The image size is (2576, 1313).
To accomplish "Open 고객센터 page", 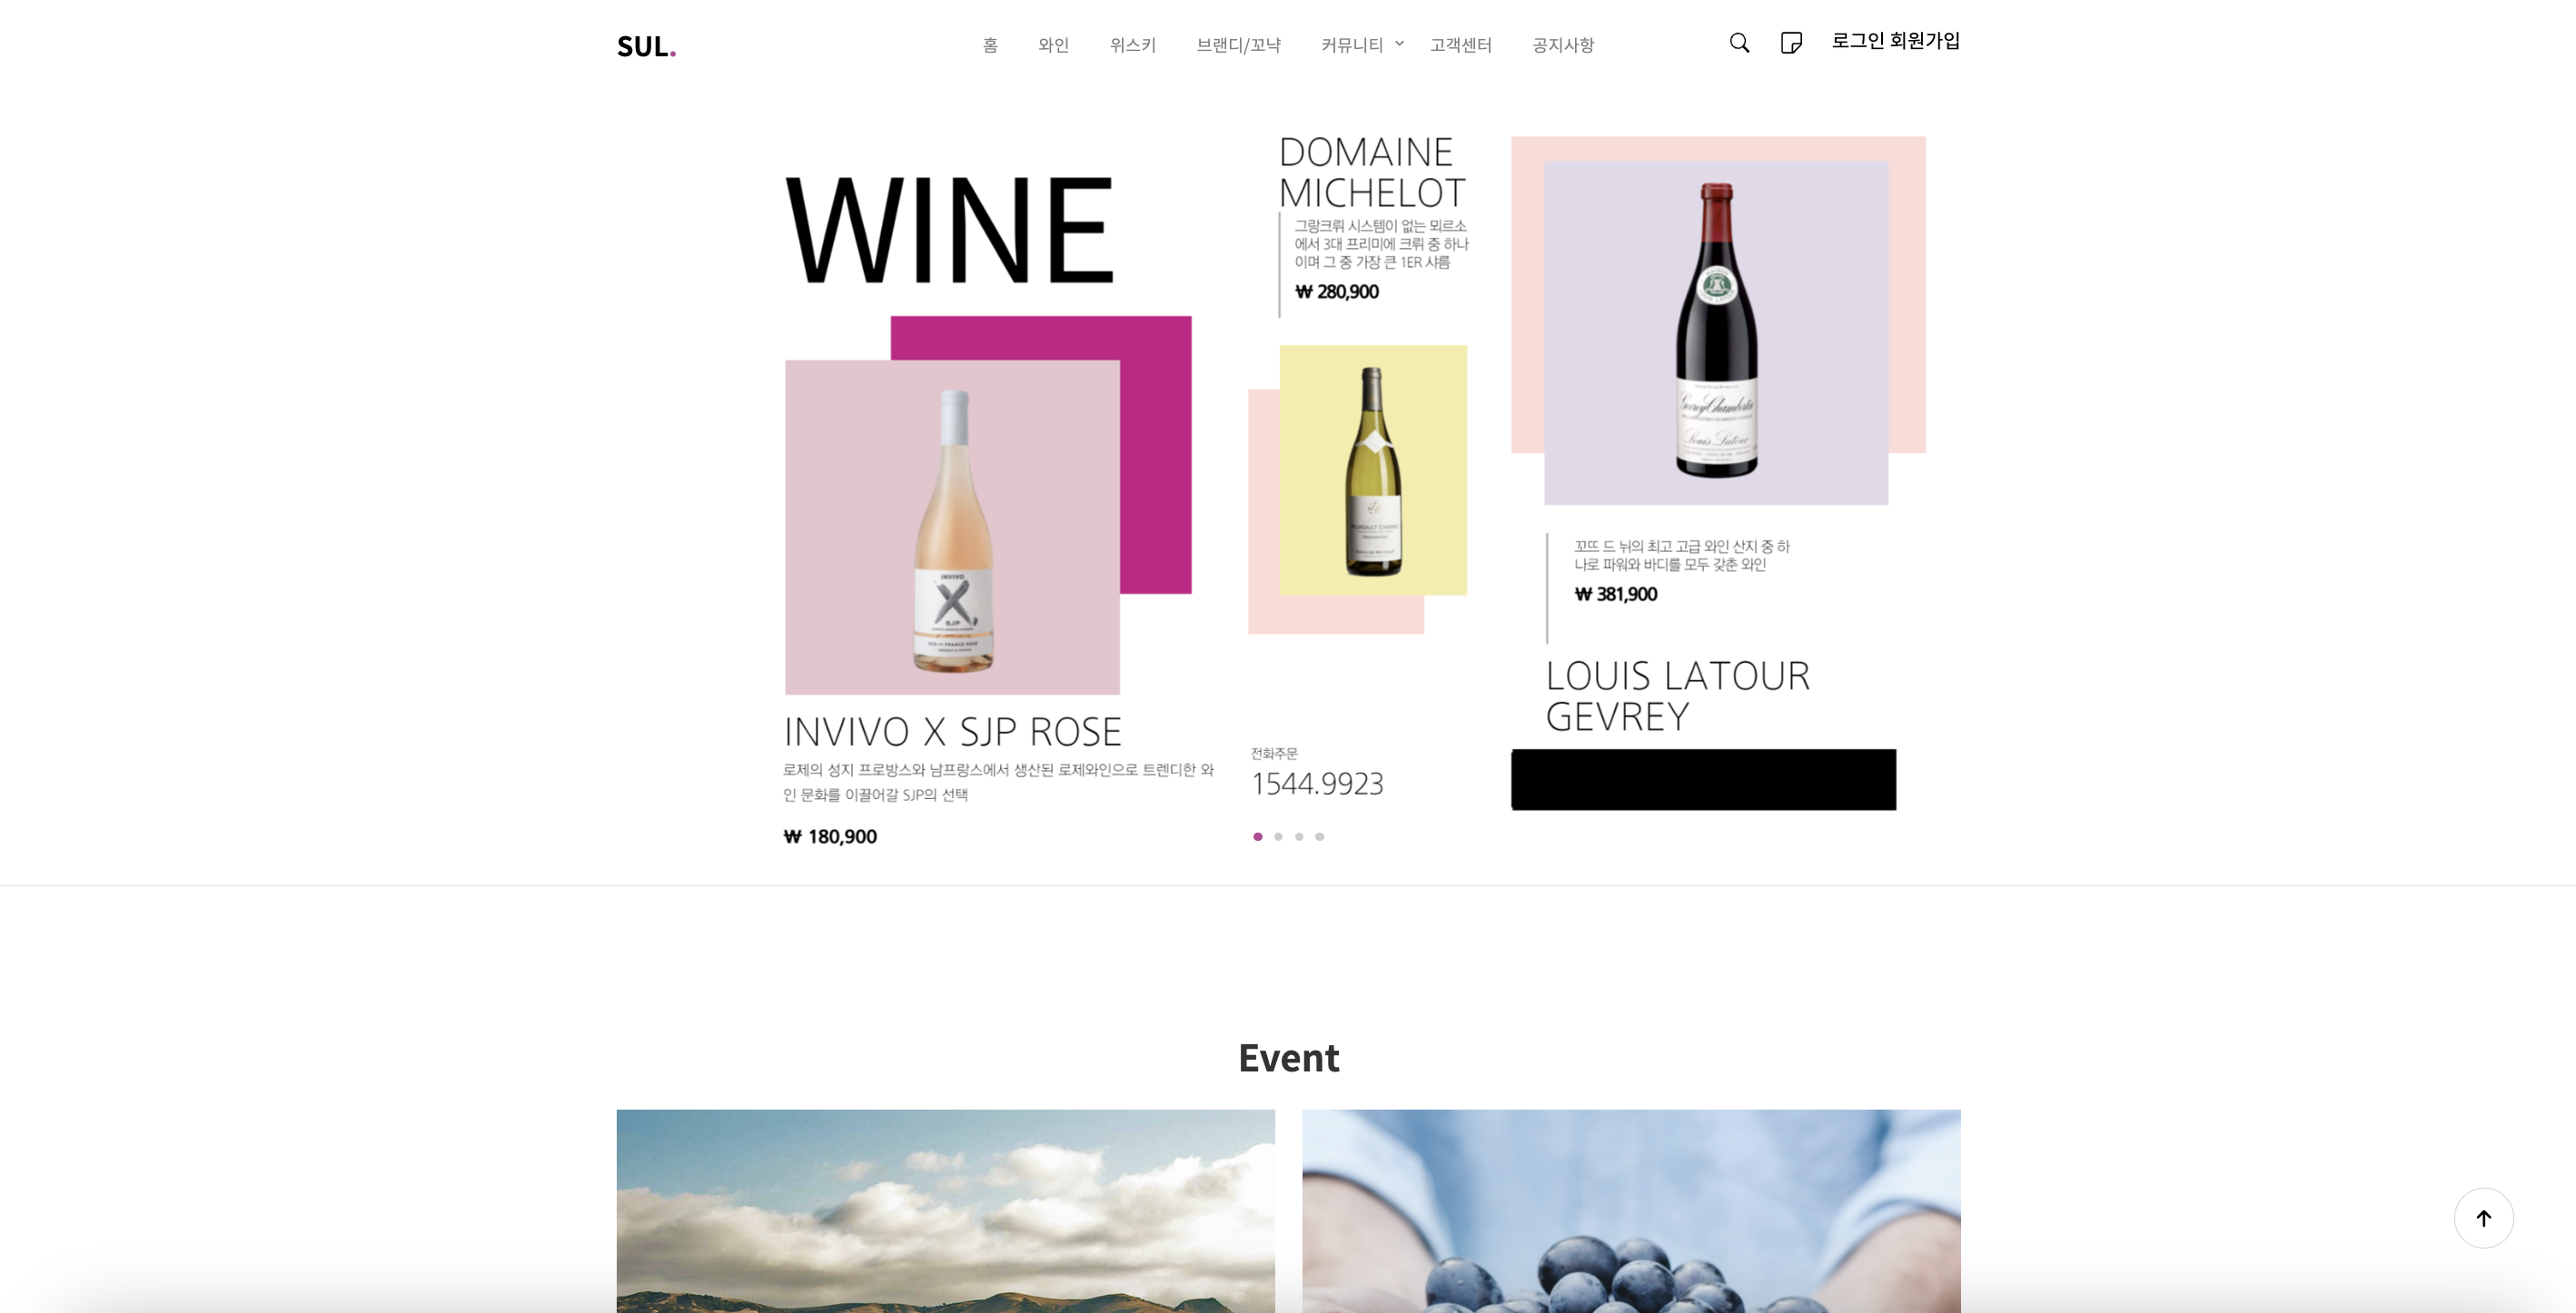I will pos(1460,45).
